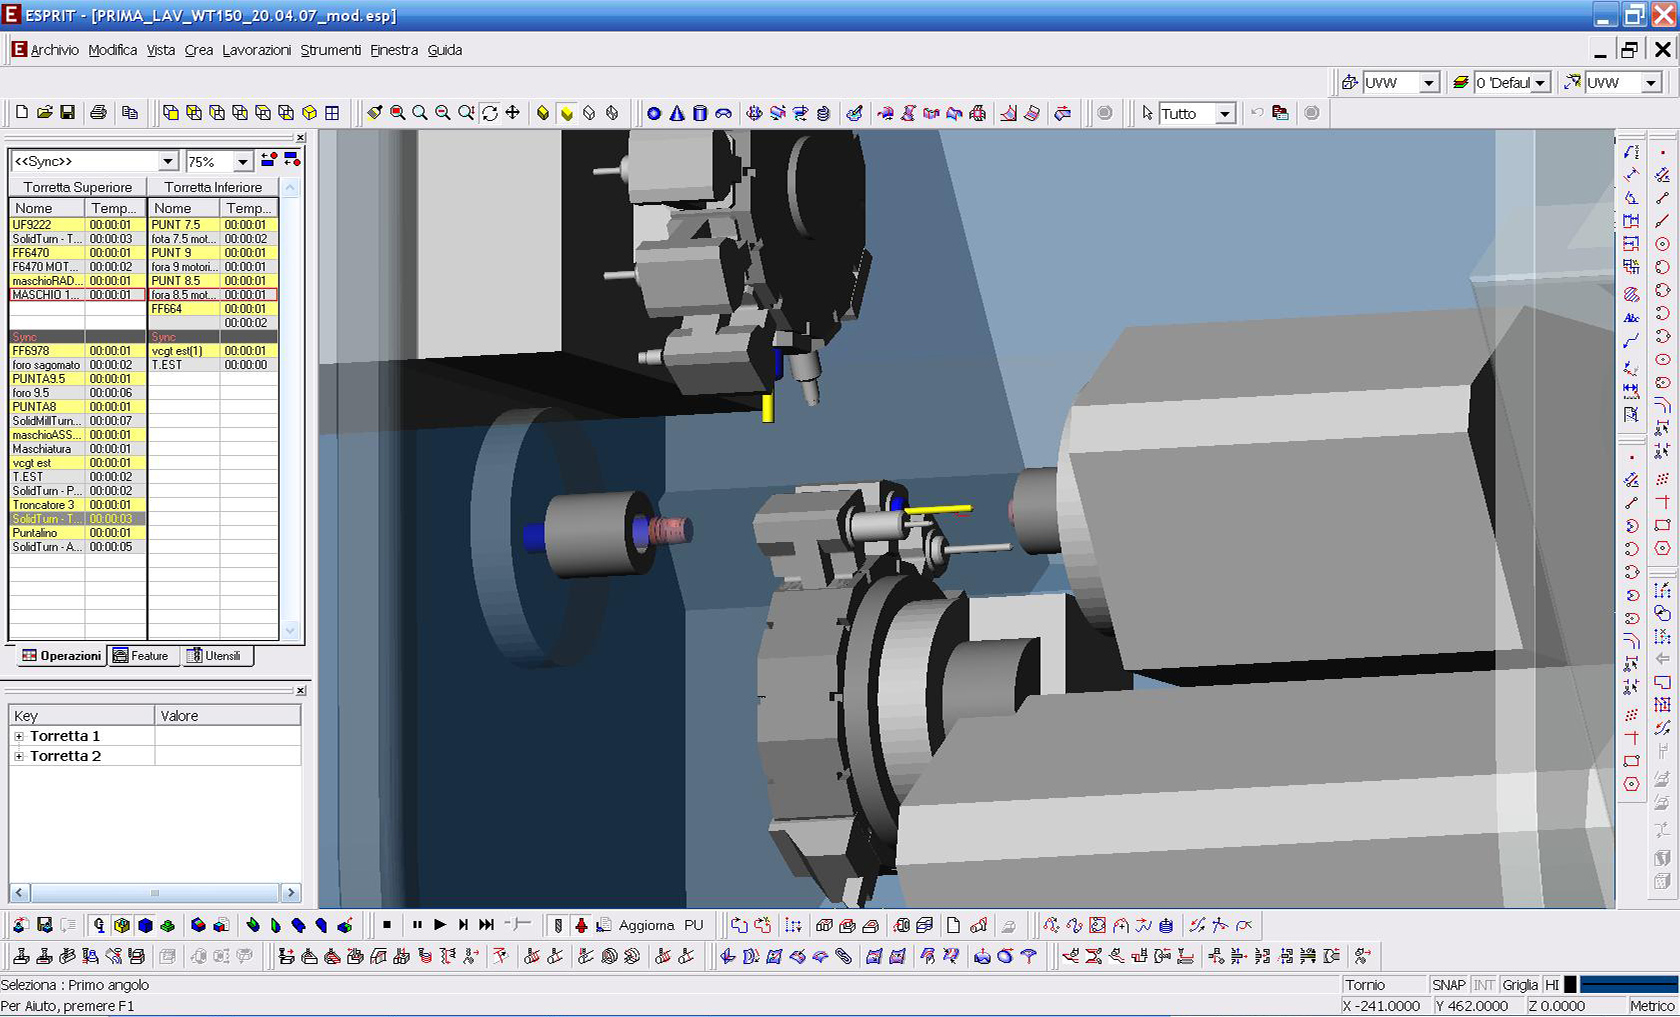
Task: Open the Lavorazioni menu
Action: 256,50
